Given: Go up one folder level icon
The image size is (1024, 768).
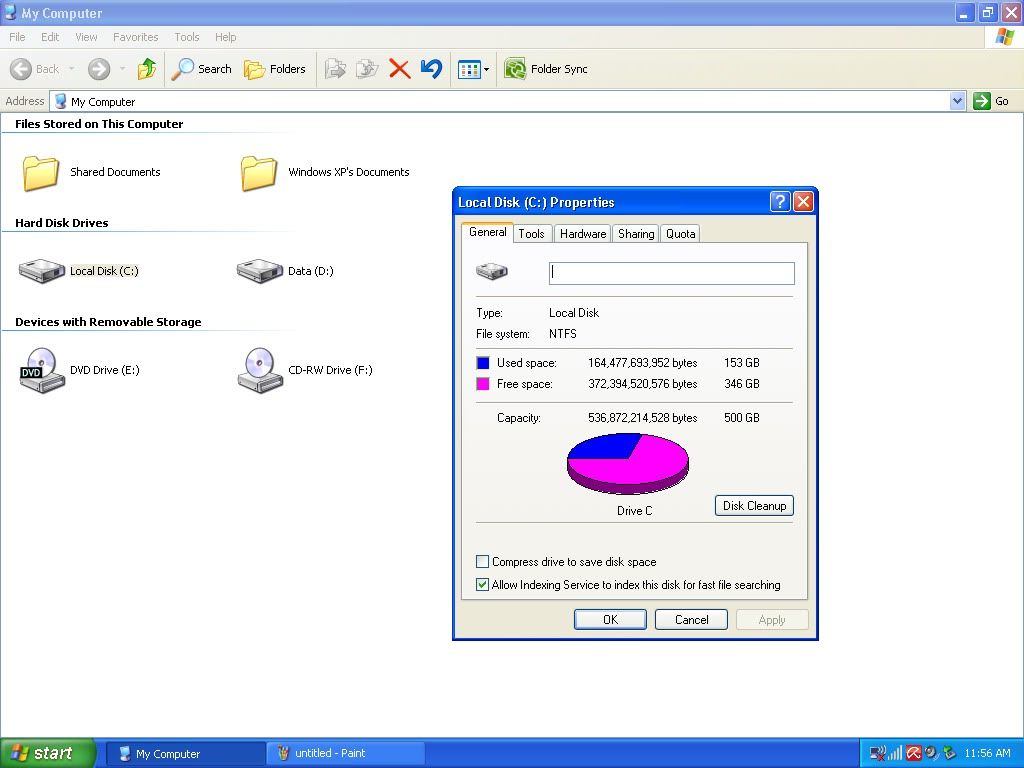Looking at the screenshot, I should pyautogui.click(x=147, y=69).
